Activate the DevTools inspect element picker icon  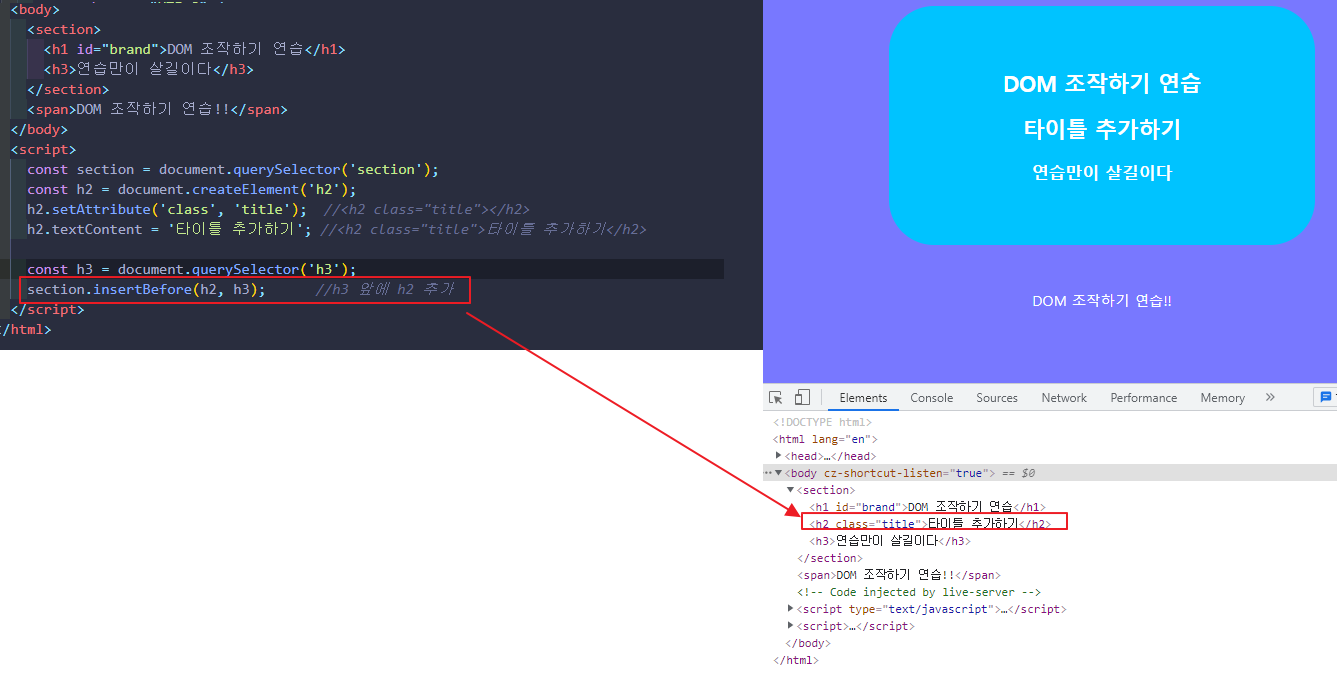point(776,397)
